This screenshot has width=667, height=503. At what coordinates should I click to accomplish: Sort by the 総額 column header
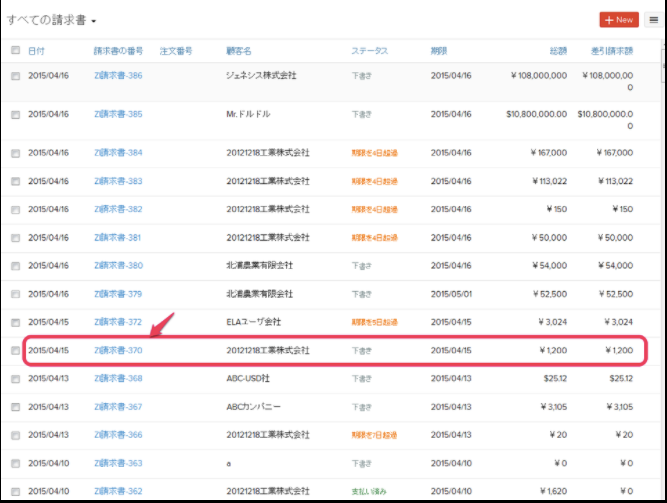pos(556,50)
